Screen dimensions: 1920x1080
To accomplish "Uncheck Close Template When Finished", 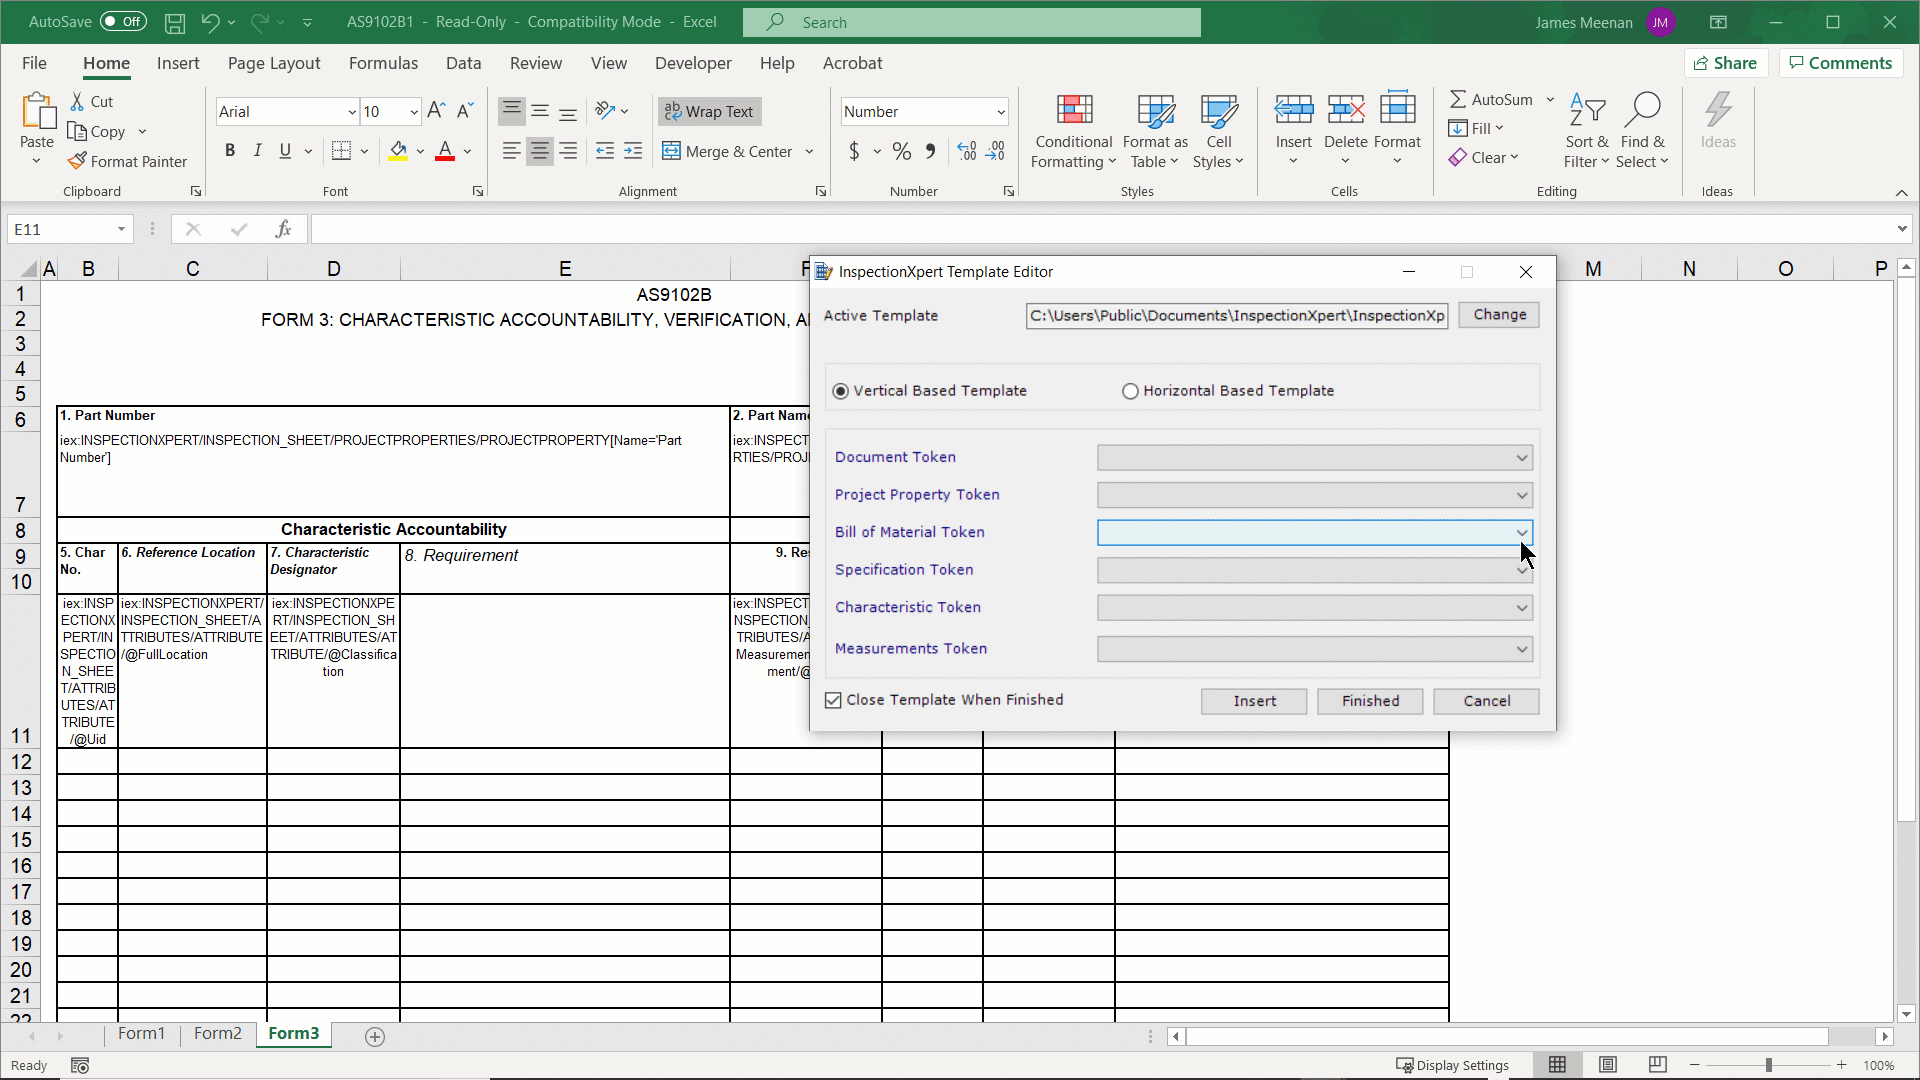I will click(x=833, y=700).
